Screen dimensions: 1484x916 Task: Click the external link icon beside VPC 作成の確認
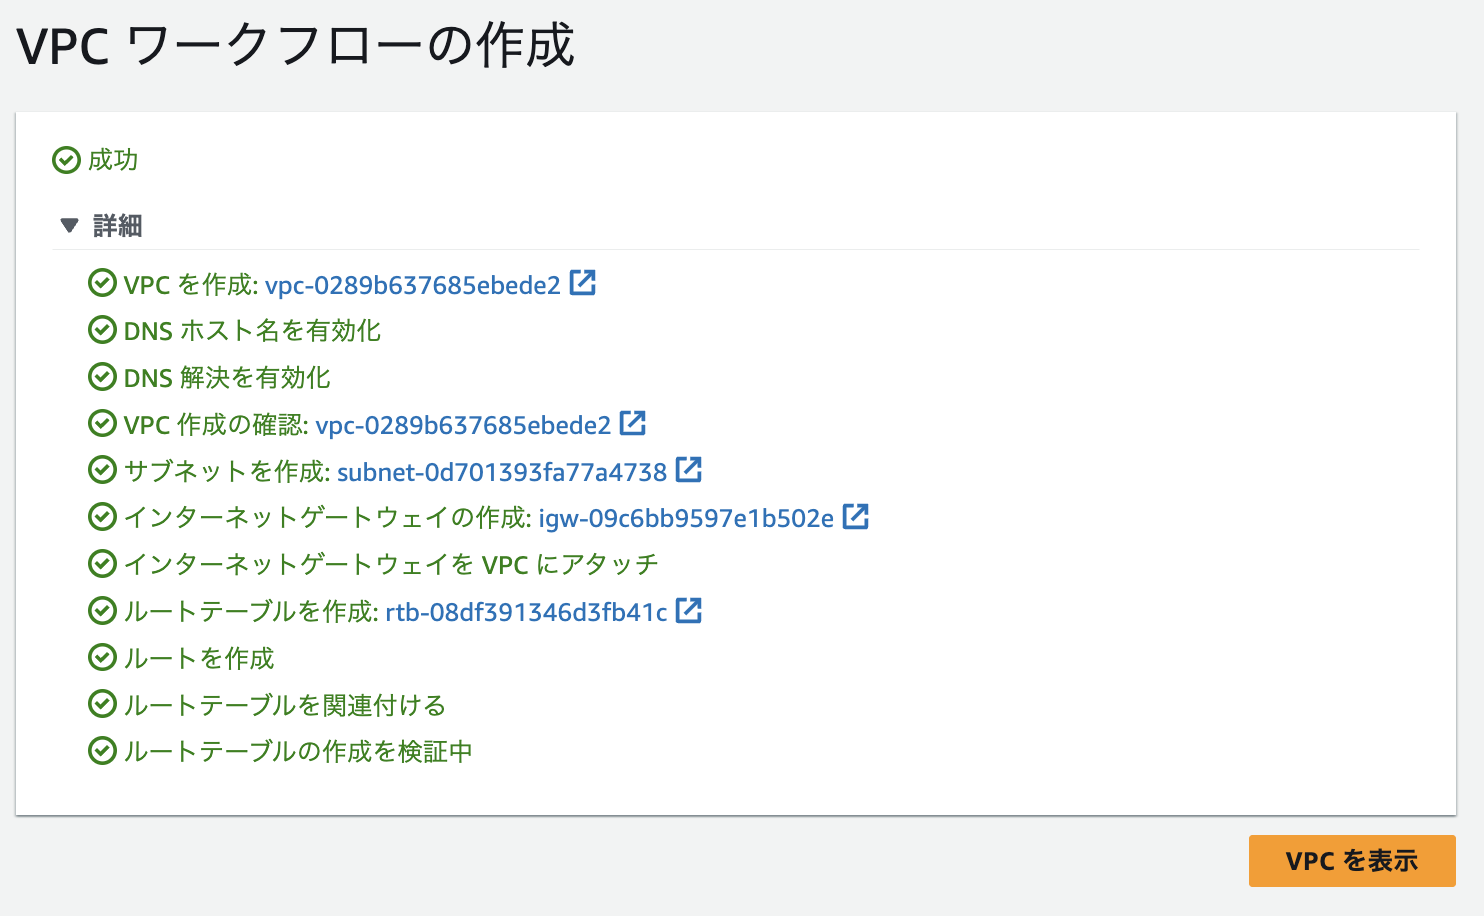pyautogui.click(x=633, y=423)
